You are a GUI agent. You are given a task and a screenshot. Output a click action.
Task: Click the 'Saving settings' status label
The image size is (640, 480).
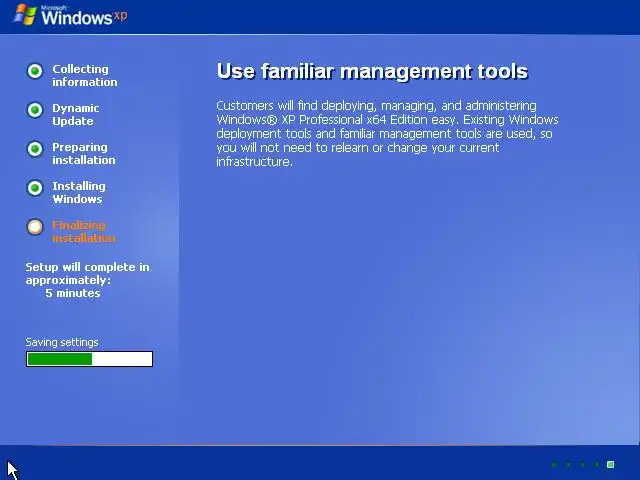point(62,342)
